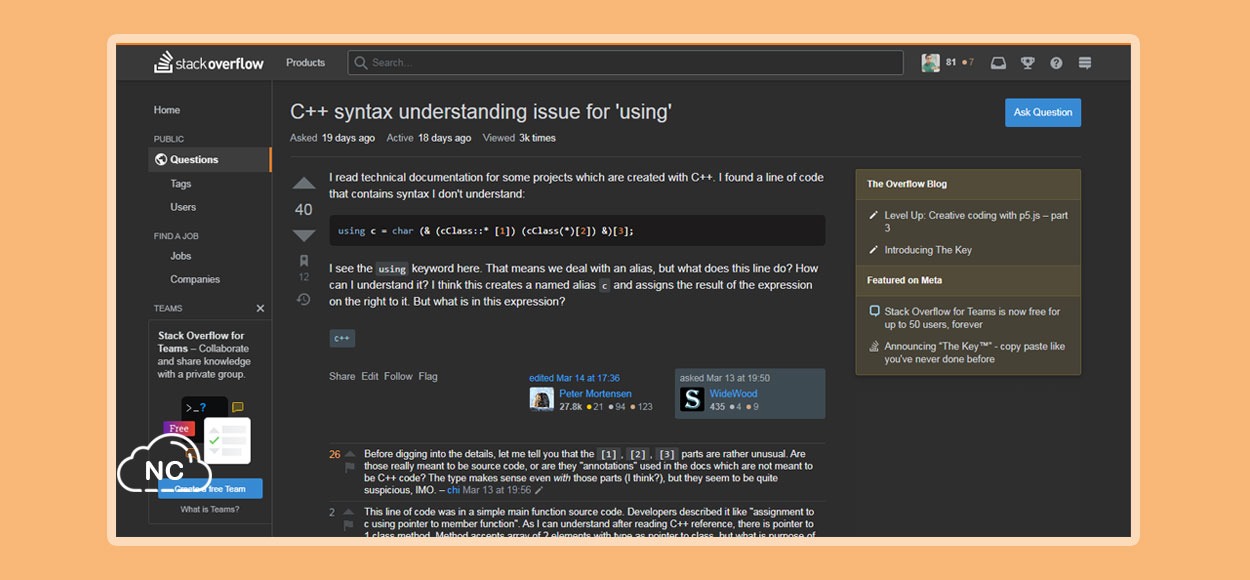
Task: Open the Stack Overflow logo home link
Action: [209, 63]
